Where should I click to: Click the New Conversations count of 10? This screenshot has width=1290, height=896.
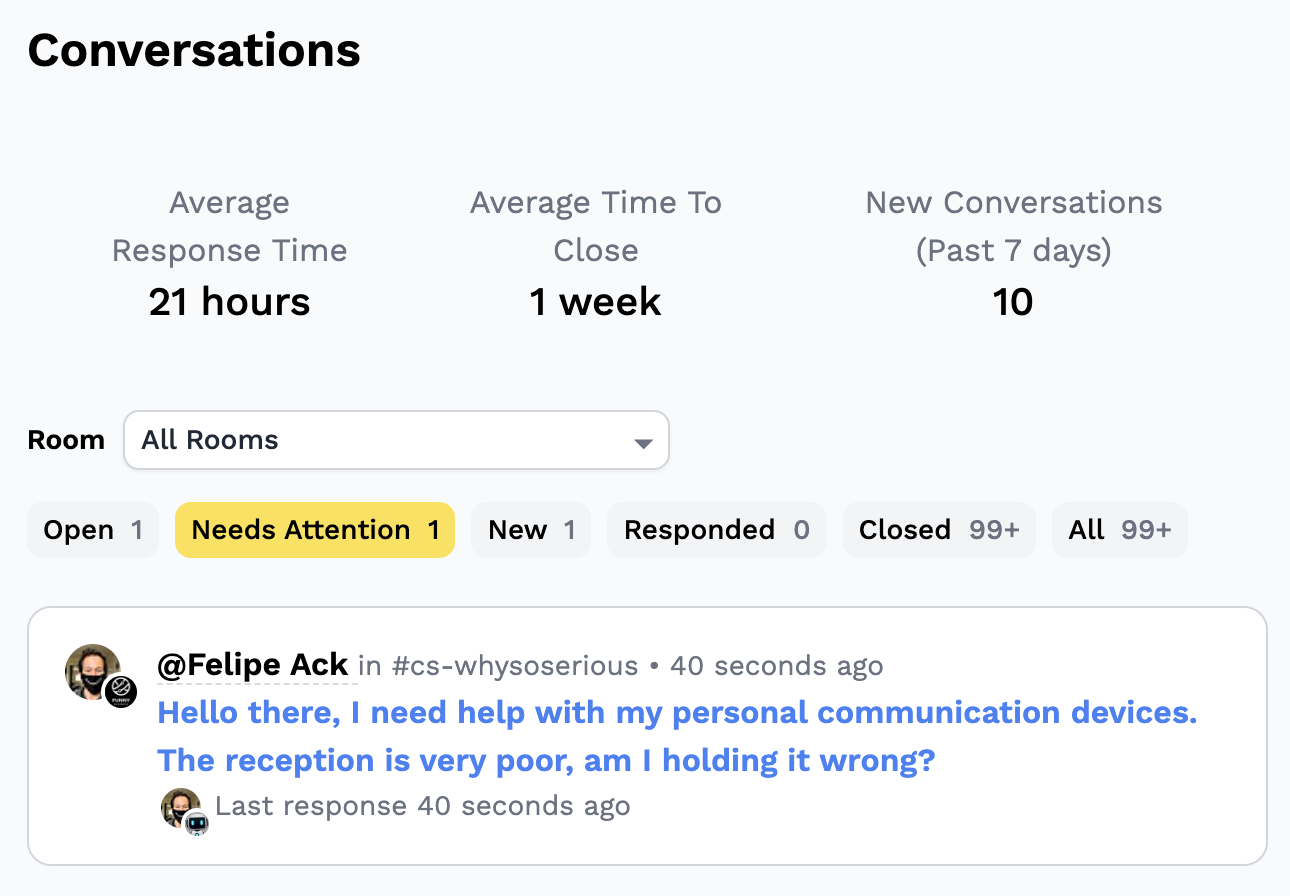click(x=1013, y=302)
